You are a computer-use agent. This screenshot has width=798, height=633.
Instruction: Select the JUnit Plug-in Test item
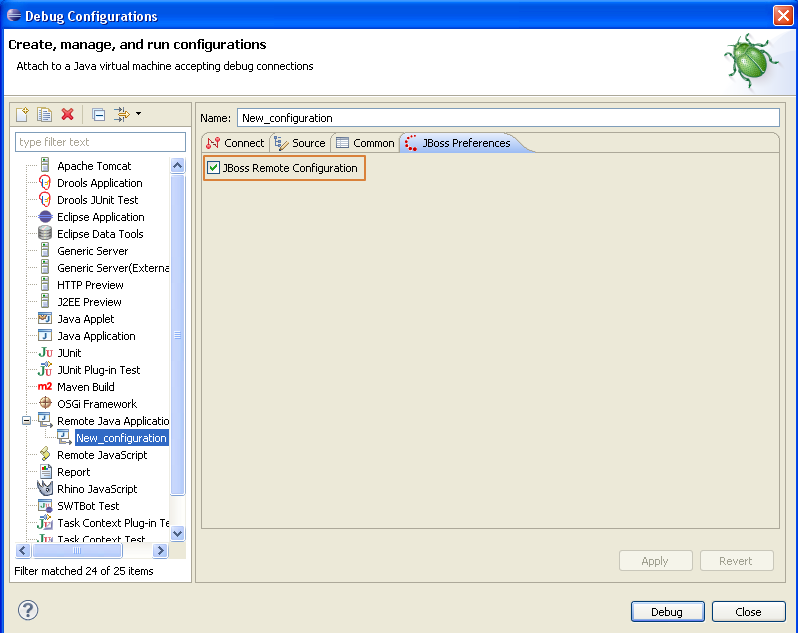tap(98, 370)
